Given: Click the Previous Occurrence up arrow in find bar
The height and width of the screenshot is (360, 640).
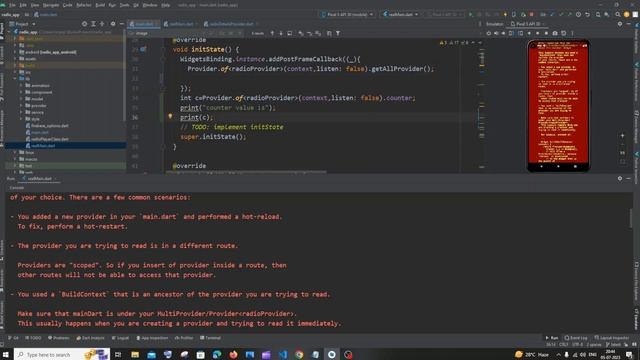Looking at the screenshot, I should point(272,33).
